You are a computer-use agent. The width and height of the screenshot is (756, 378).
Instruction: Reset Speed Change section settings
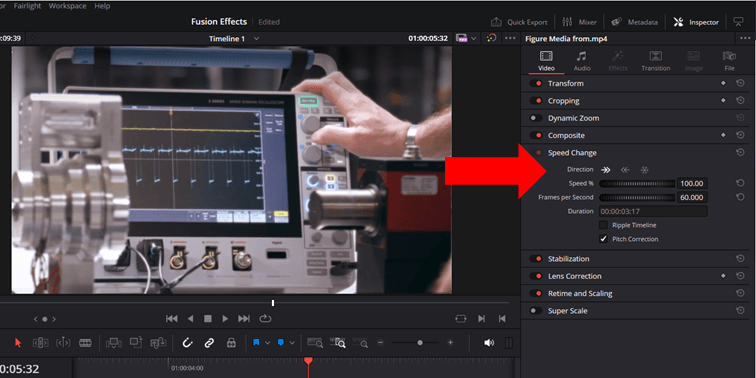740,152
